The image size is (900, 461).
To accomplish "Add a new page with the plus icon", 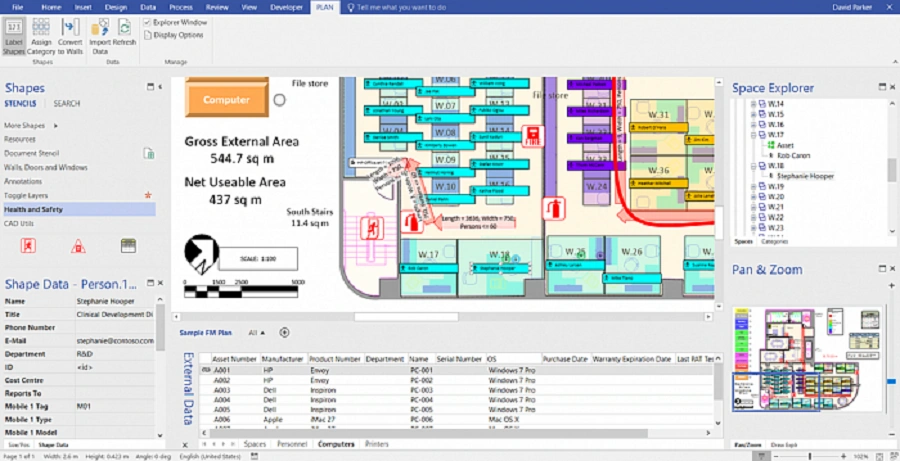I will pyautogui.click(x=284, y=332).
